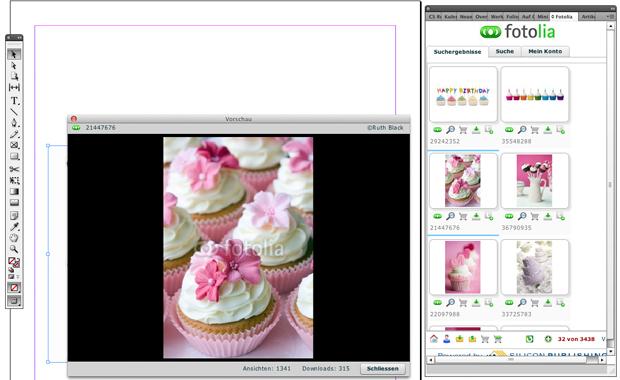Preview image 29242352 with the magnifier icon
Image resolution: width=620 pixels, height=380 pixels.
click(450, 130)
